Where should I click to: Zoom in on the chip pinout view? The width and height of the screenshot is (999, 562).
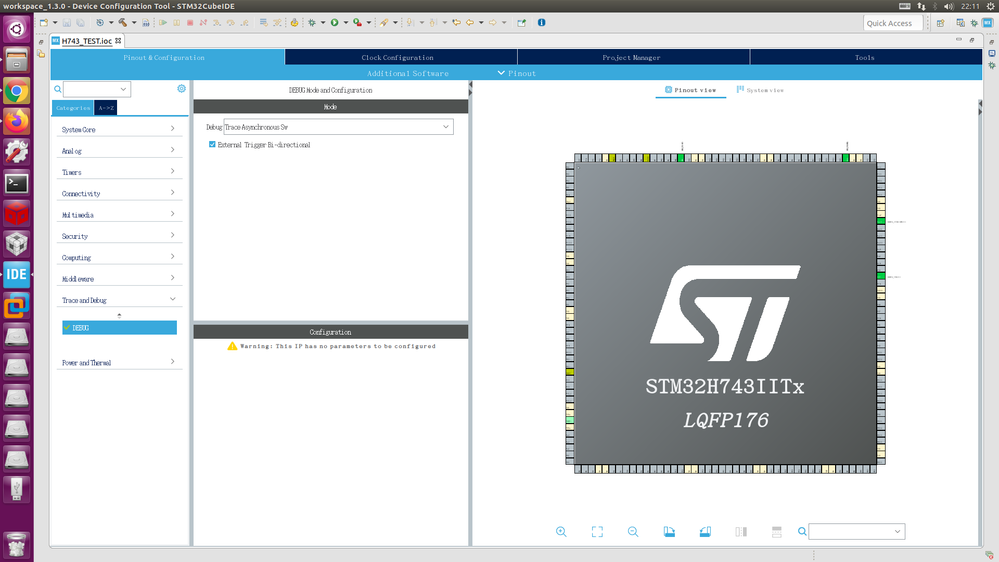561,531
